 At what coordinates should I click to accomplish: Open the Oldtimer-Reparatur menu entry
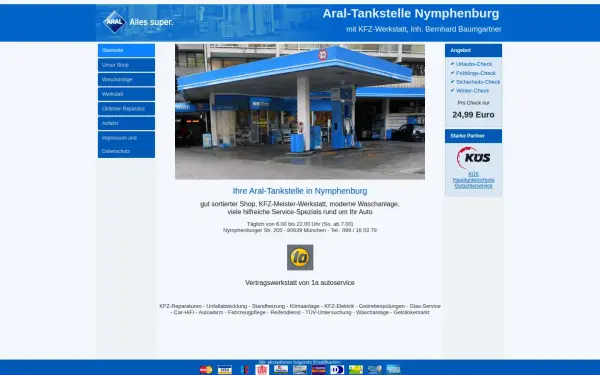[x=126, y=109]
